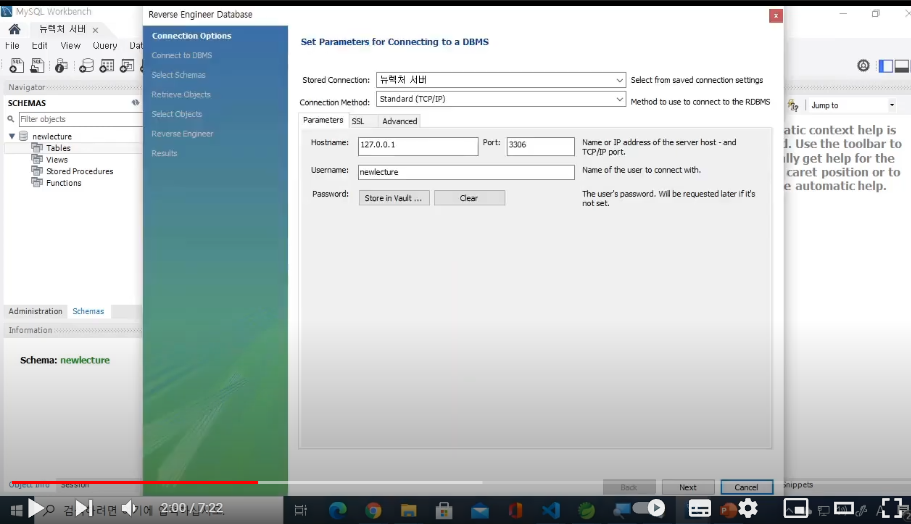Open Workbench preferences gear in top right
Image resolution: width=911 pixels, height=524 pixels.
point(863,66)
